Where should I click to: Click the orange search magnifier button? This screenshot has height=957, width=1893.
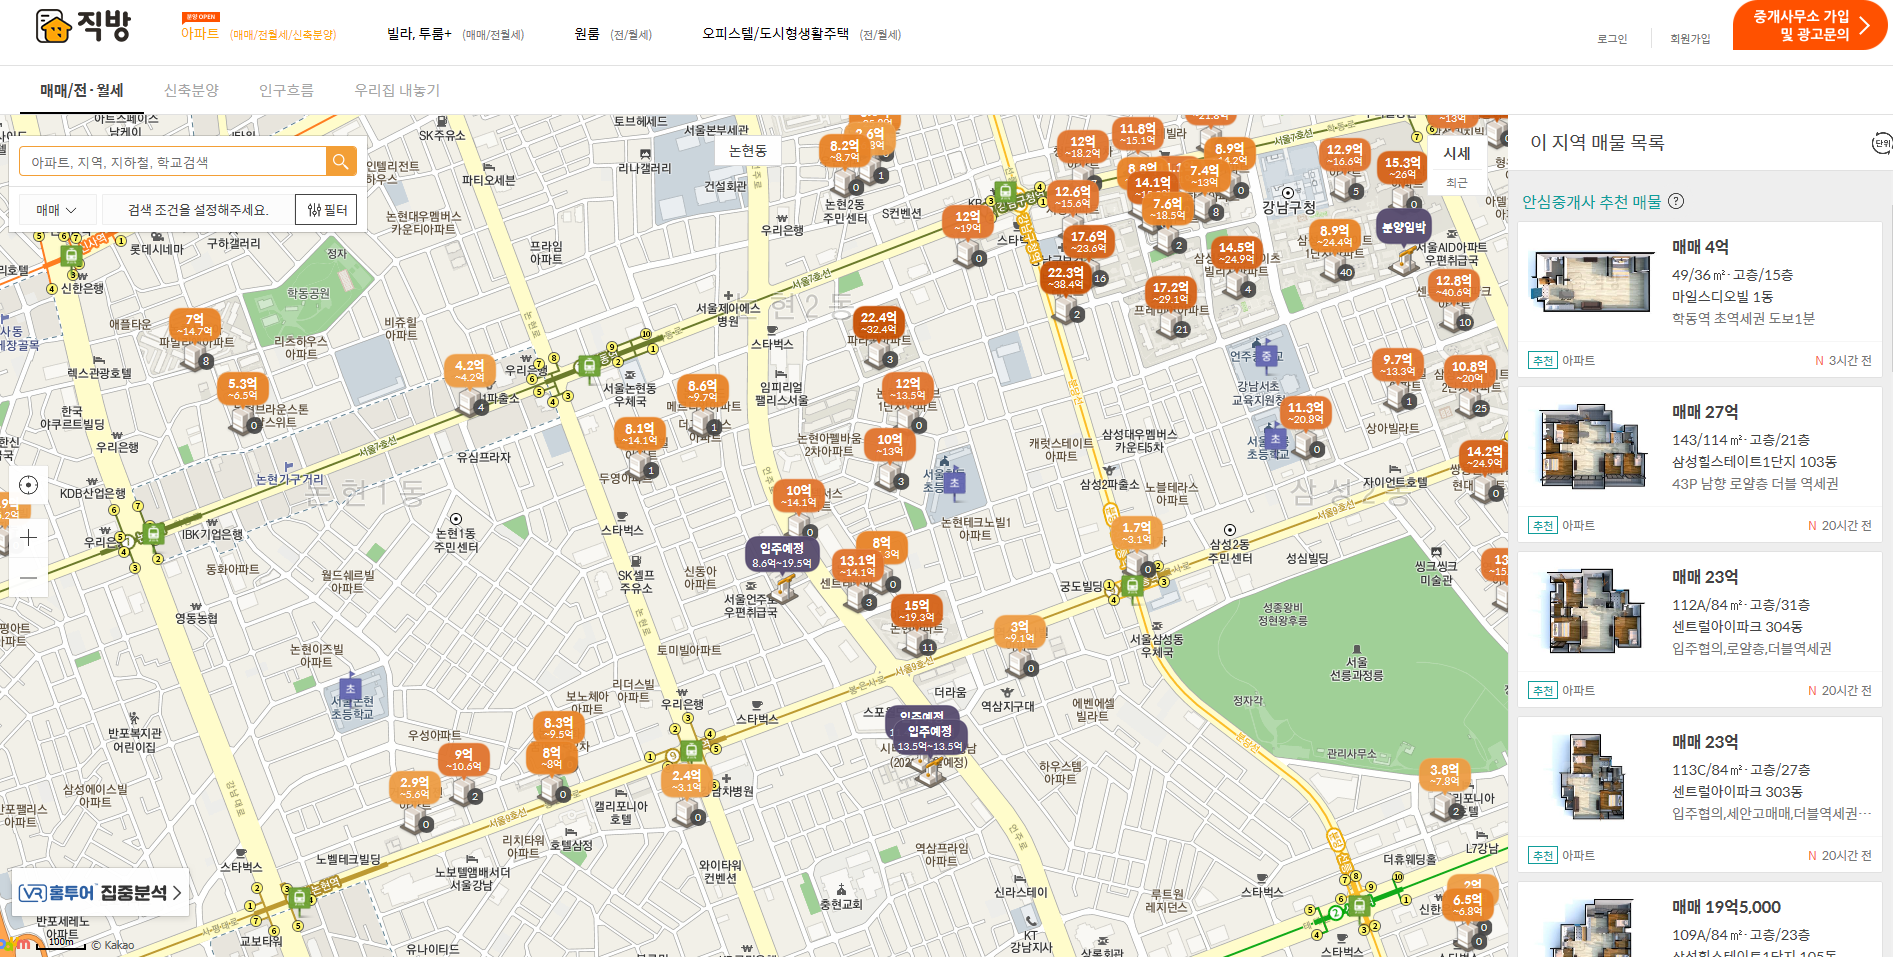pos(341,162)
